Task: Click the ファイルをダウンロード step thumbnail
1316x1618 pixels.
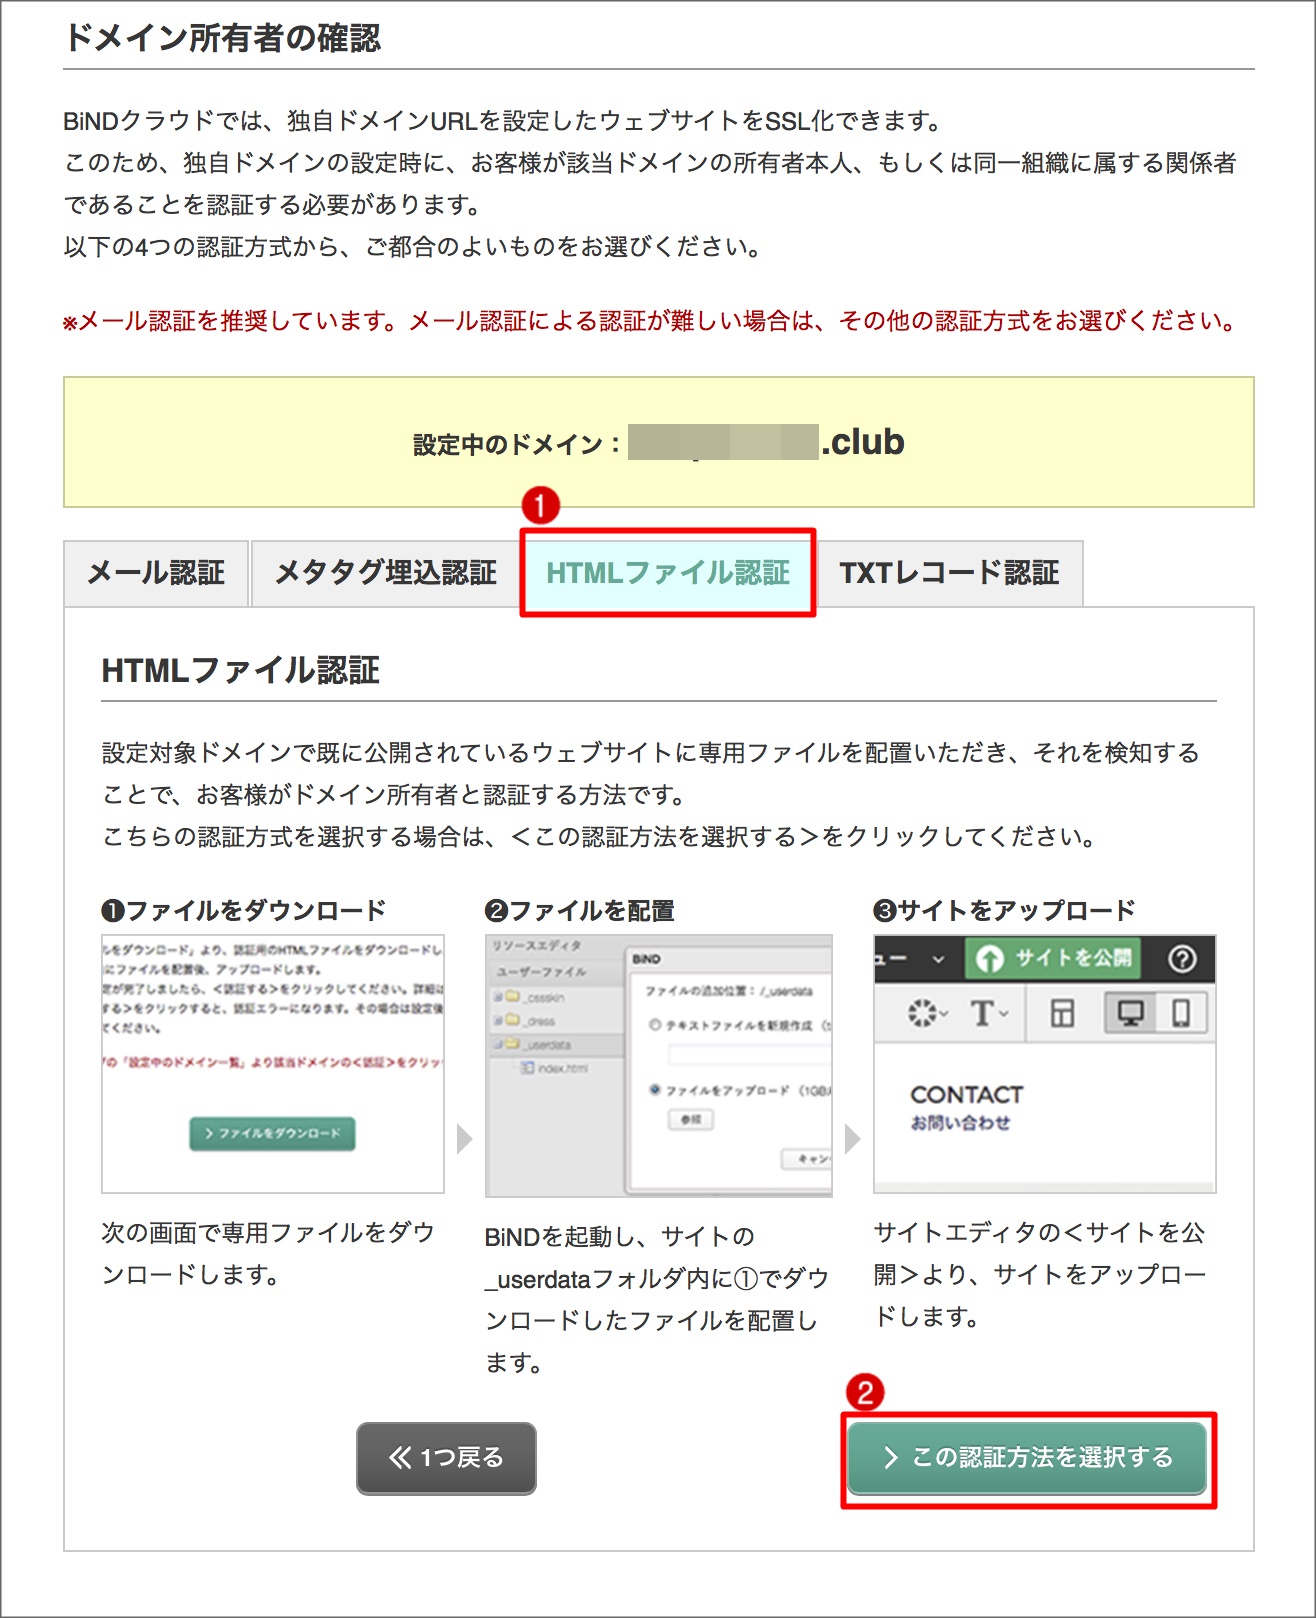Action: pyautogui.click(x=273, y=1064)
